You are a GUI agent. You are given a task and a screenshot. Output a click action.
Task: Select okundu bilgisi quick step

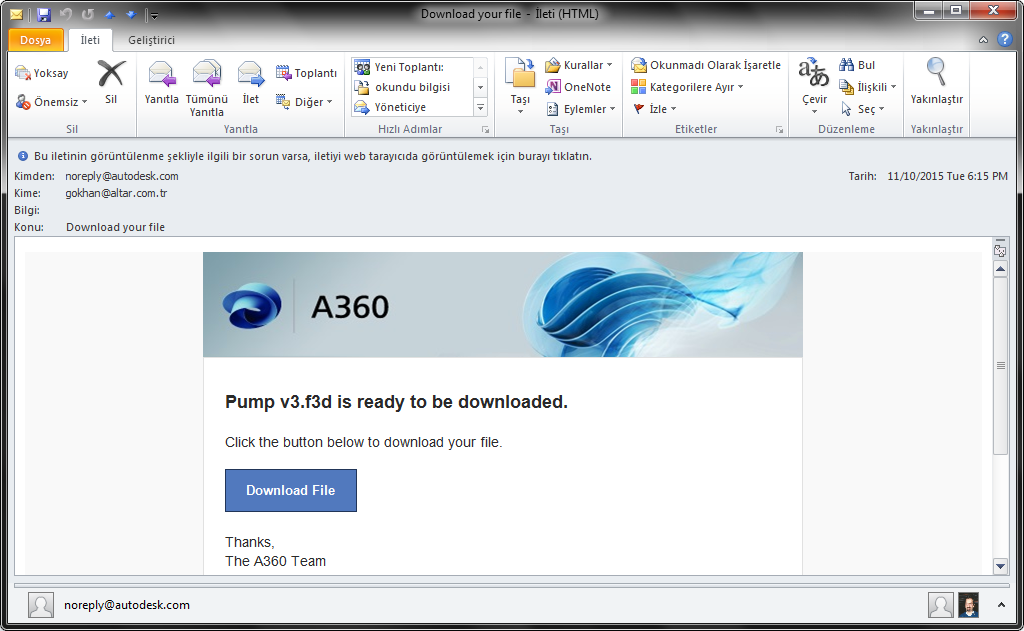pyautogui.click(x=412, y=87)
